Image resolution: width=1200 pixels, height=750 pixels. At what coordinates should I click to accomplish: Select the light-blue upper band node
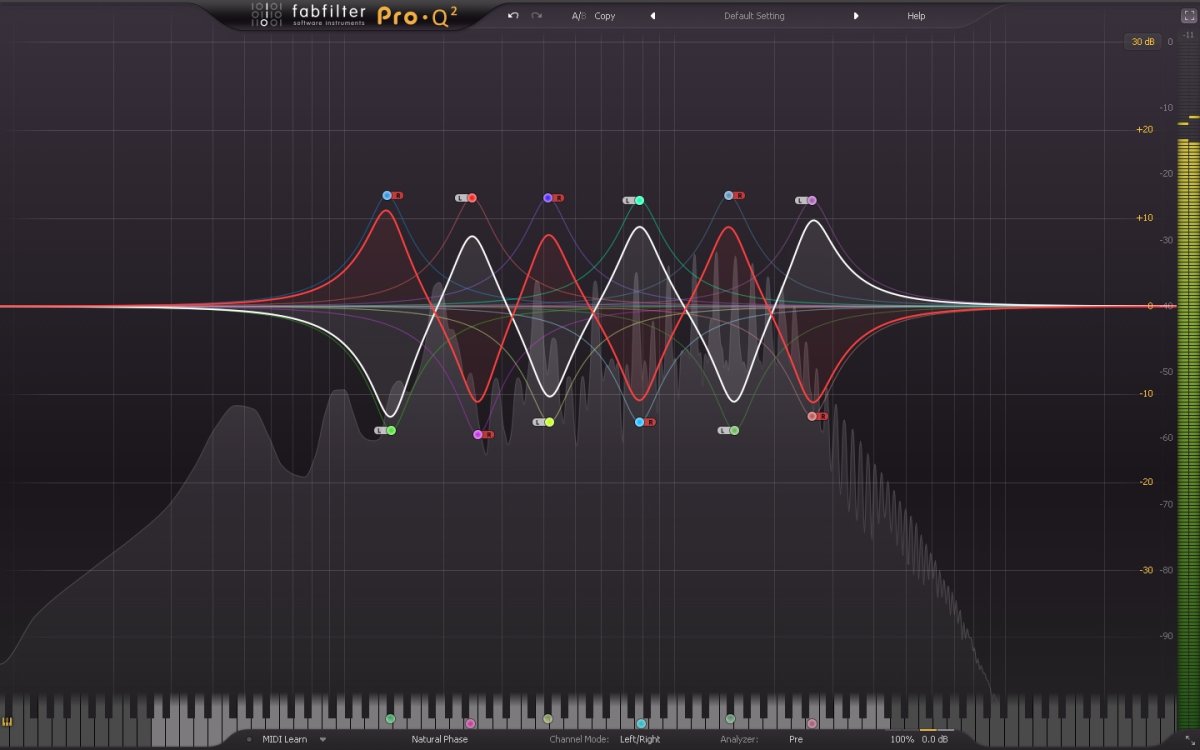pos(728,195)
